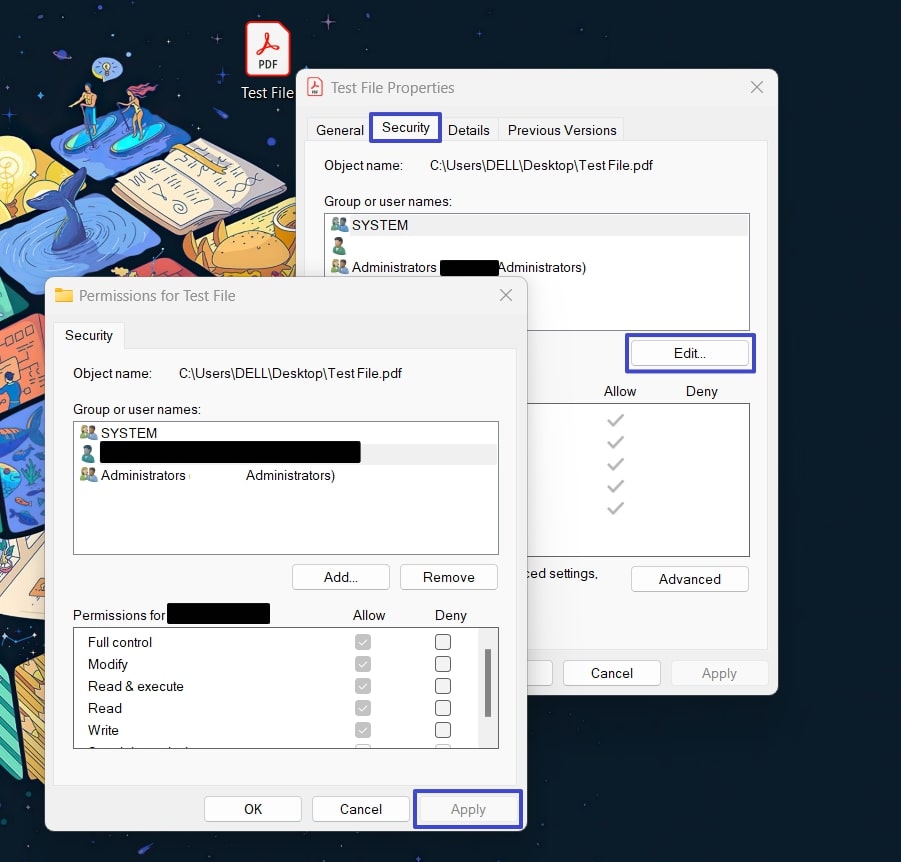Check Deny for Read permission
This screenshot has width=901, height=862.
click(442, 707)
